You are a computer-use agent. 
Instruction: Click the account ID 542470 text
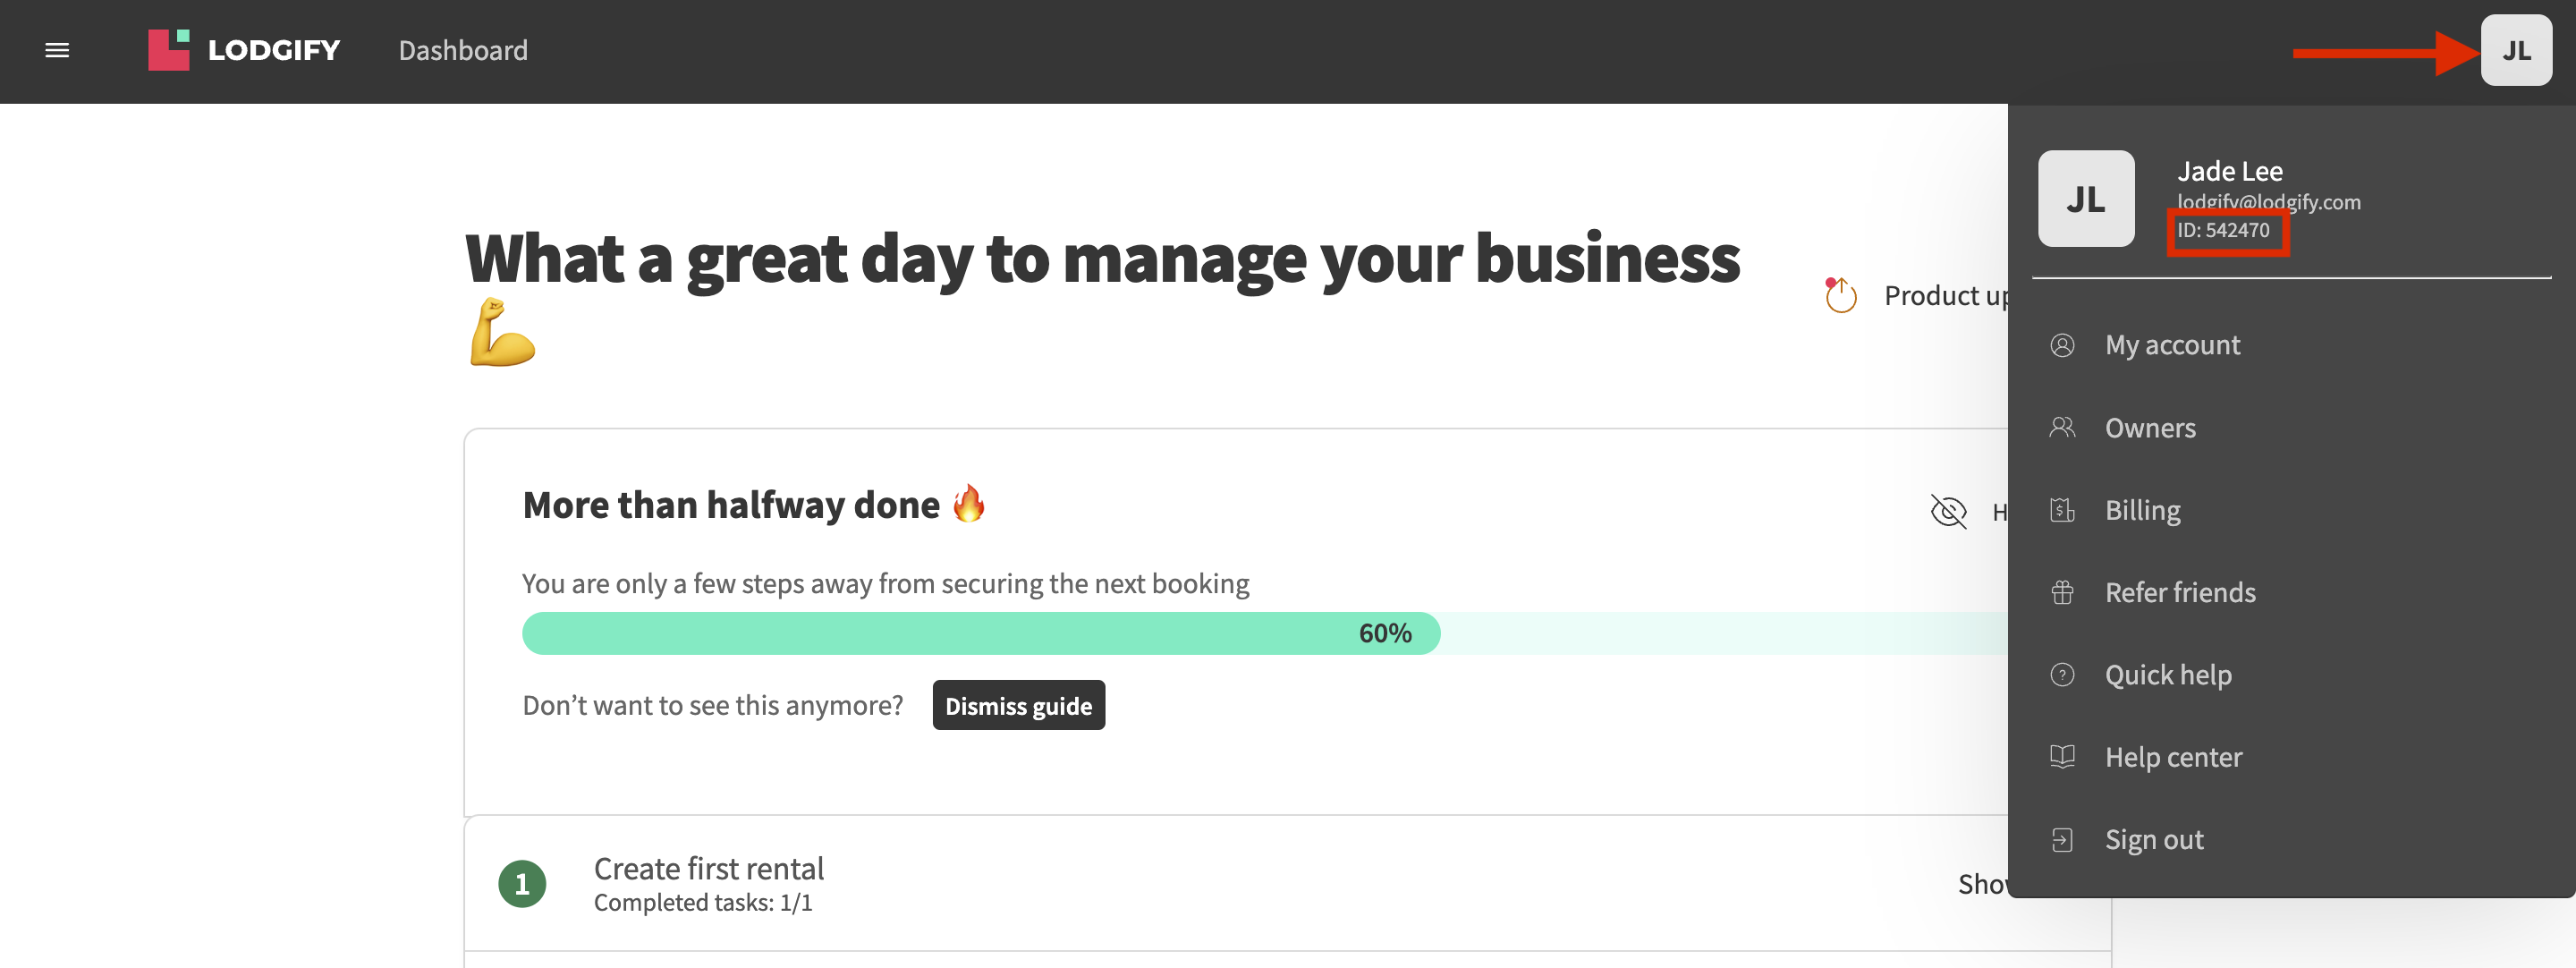pos(2223,230)
